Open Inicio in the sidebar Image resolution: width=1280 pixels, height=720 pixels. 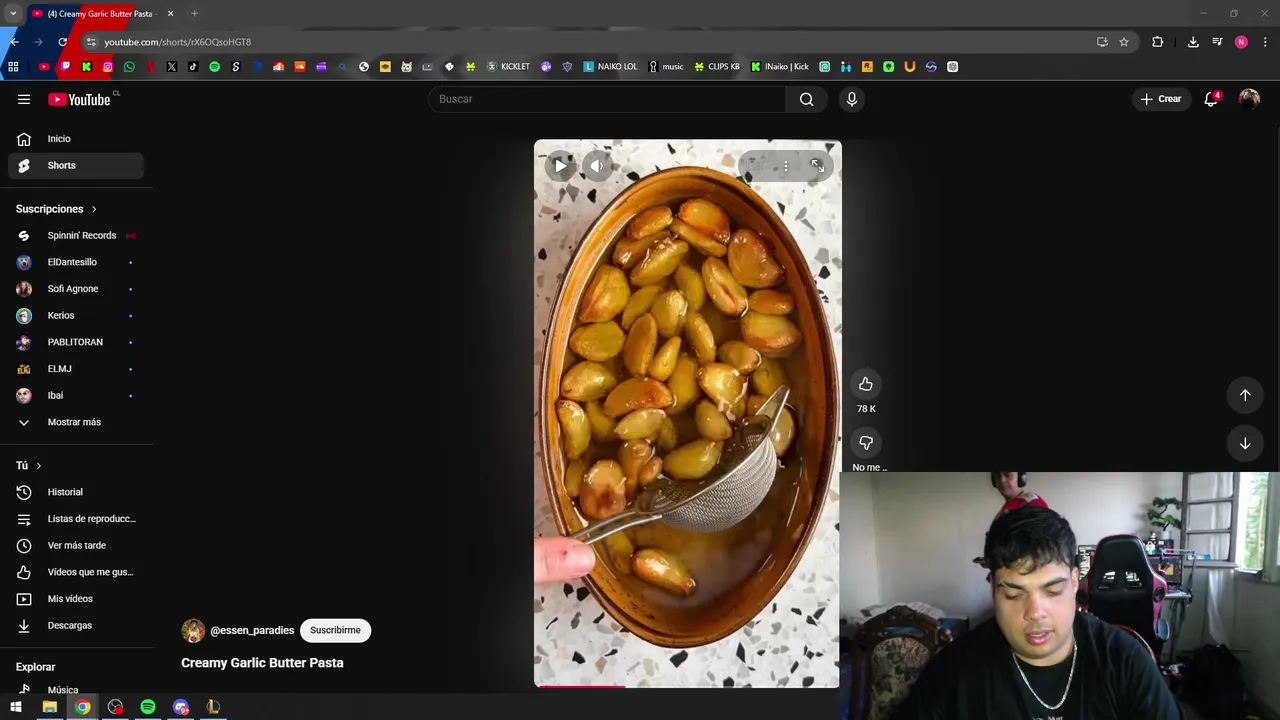(76, 139)
